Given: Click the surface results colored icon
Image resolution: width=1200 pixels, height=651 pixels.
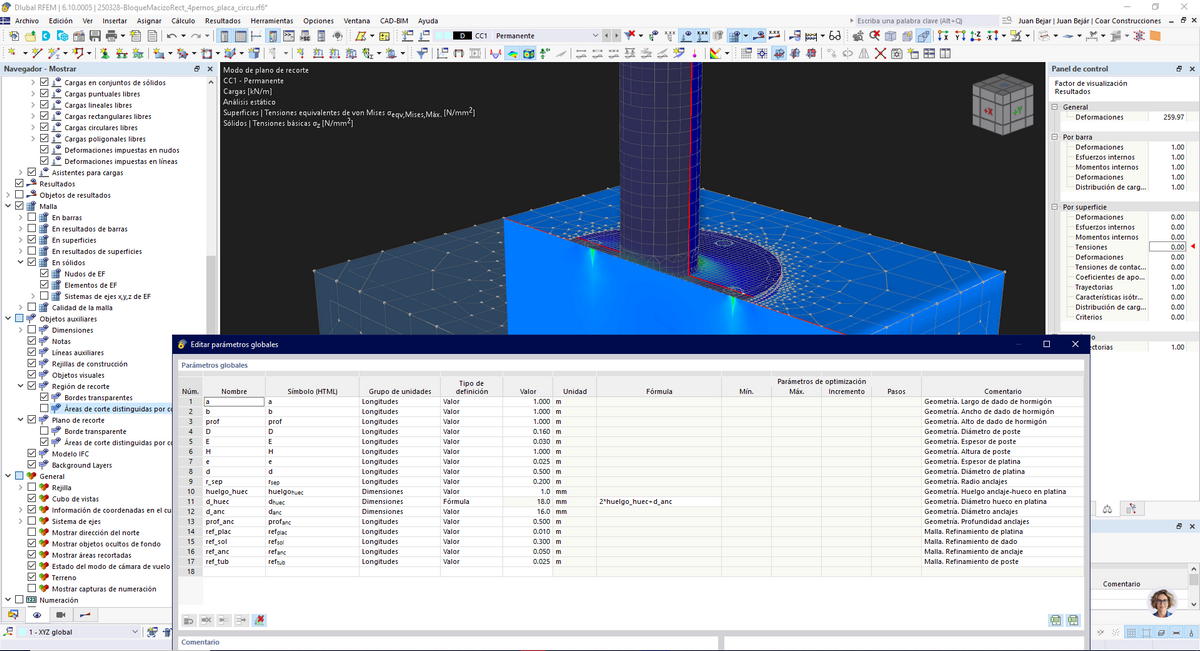Looking at the screenshot, I should coord(528,52).
